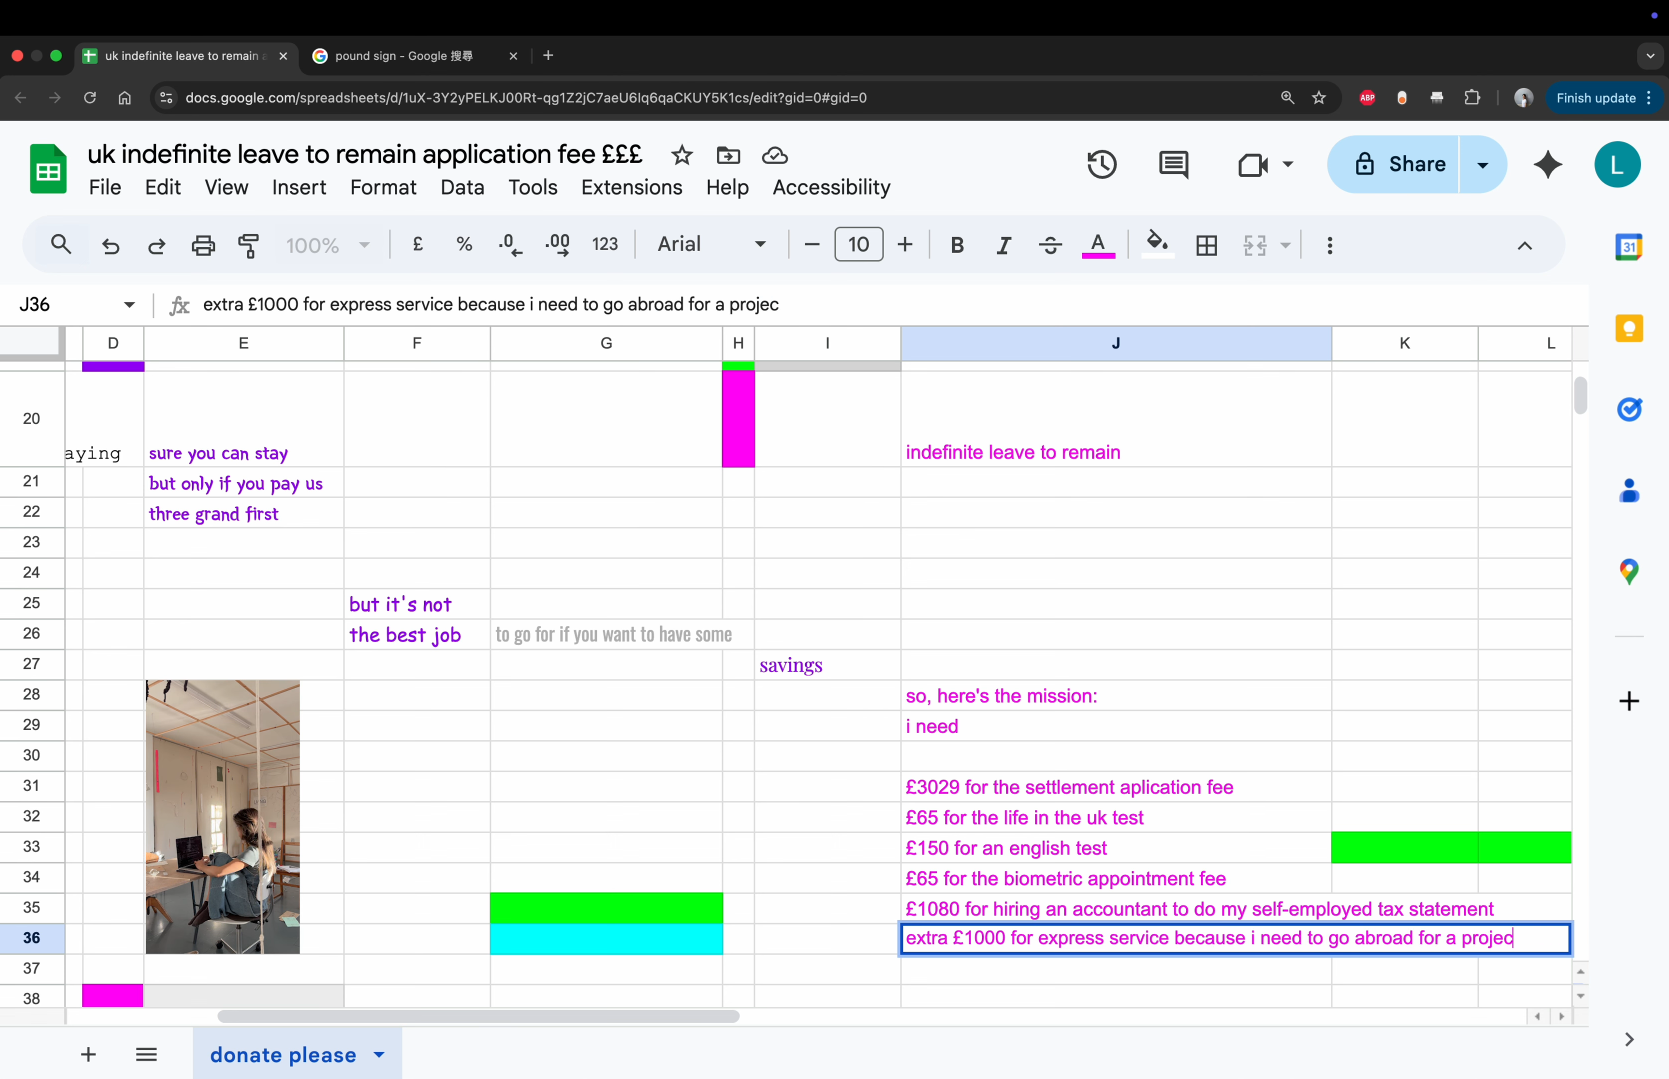Star this spreadsheet document
This screenshot has height=1079, width=1669.
point(682,155)
